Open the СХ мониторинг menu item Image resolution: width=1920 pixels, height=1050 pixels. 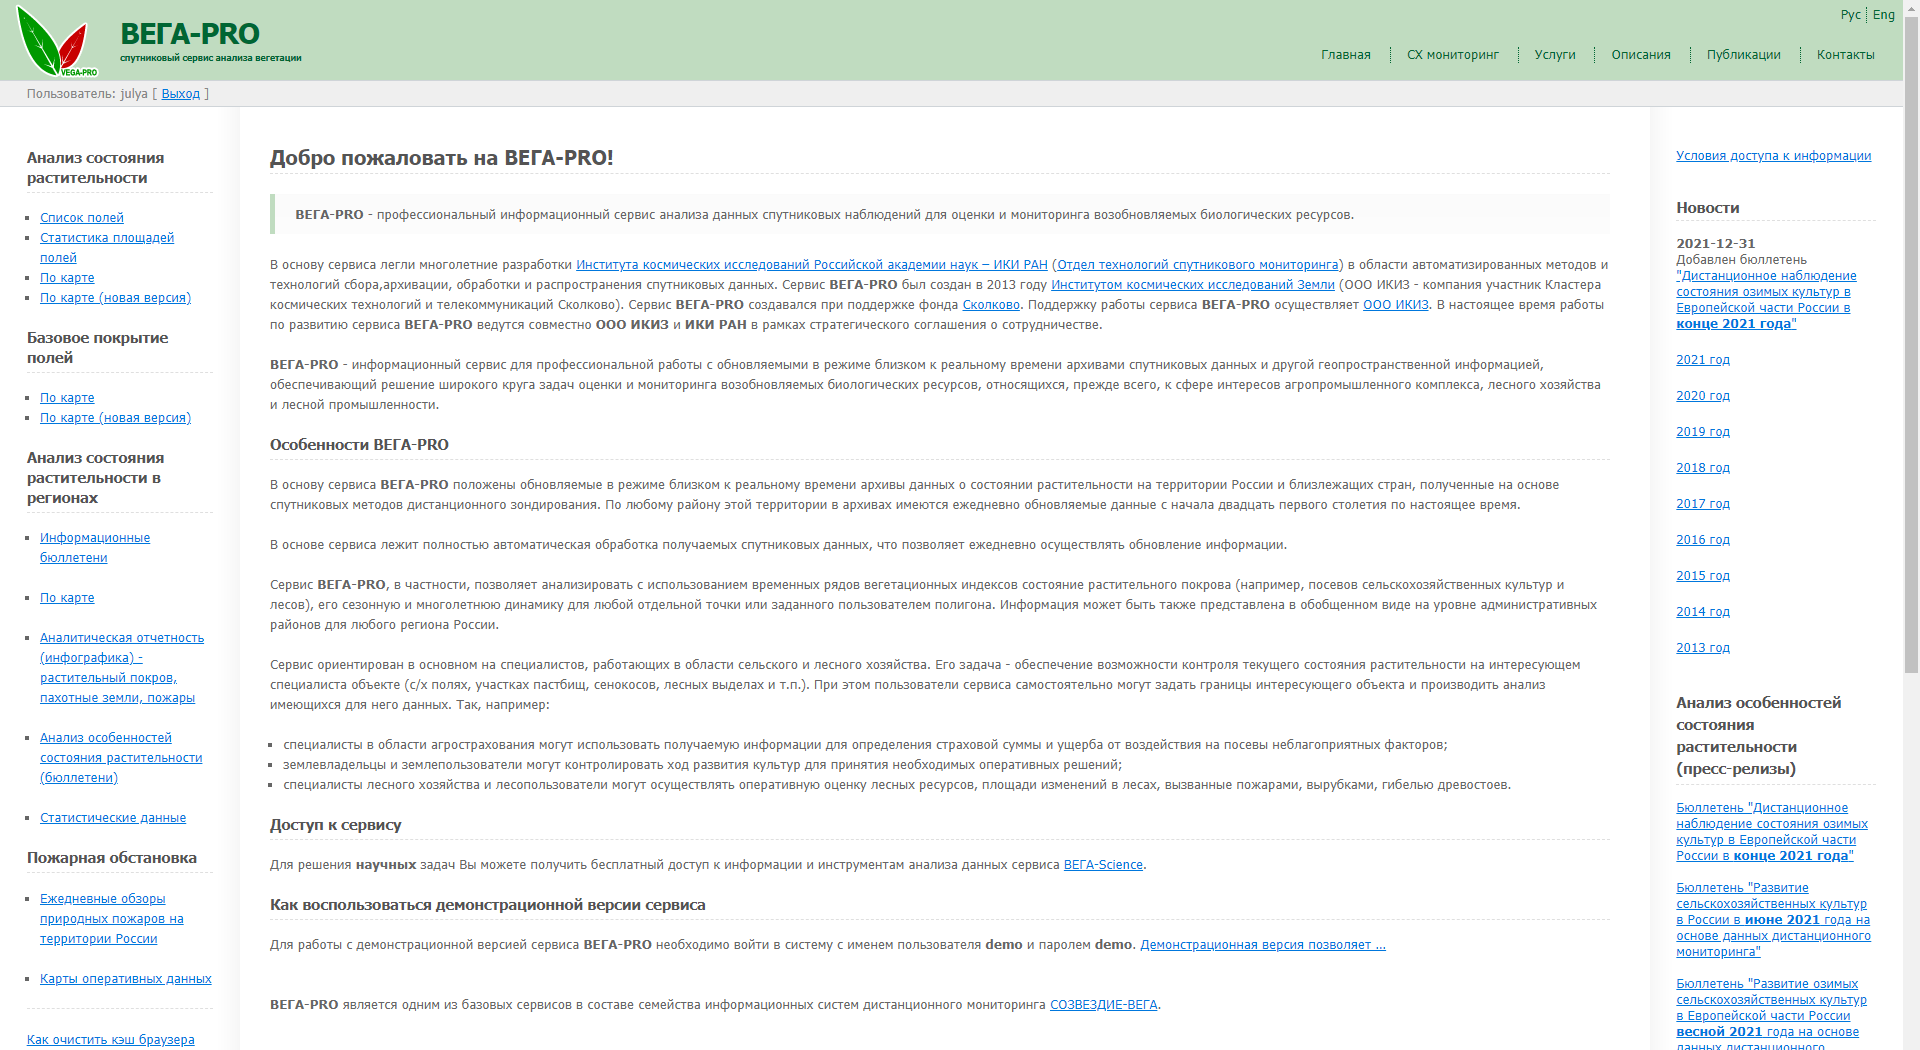(x=1452, y=55)
